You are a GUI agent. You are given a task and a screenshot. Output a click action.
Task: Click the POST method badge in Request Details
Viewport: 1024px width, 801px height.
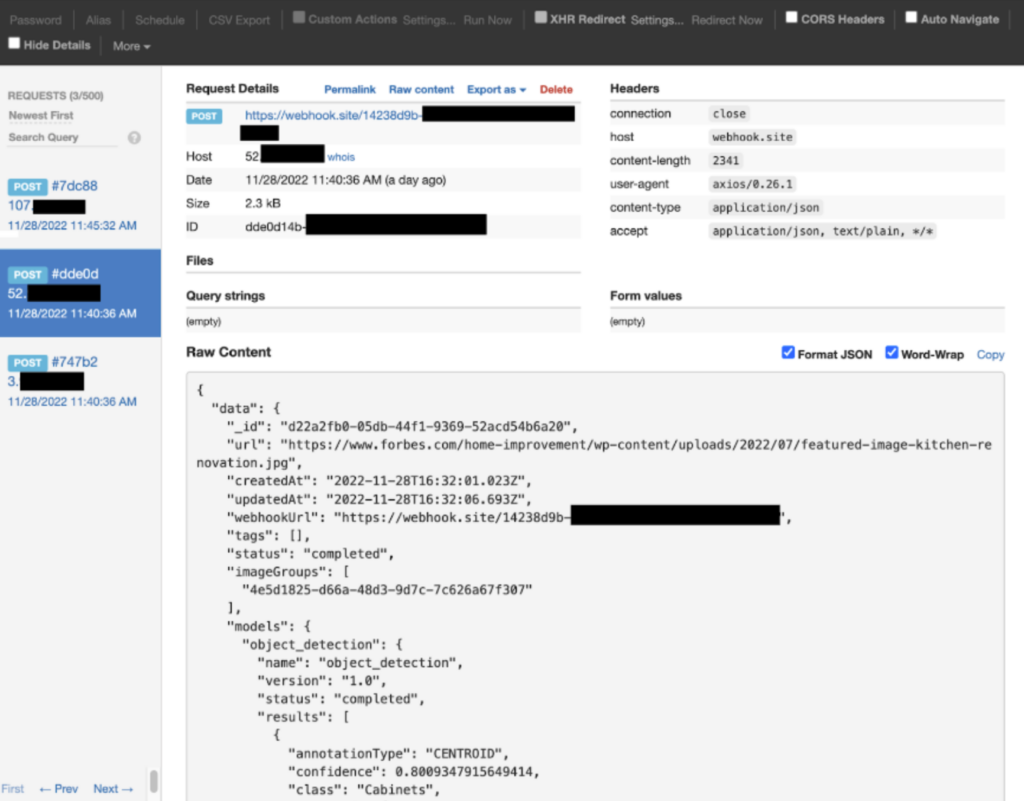pyautogui.click(x=203, y=115)
